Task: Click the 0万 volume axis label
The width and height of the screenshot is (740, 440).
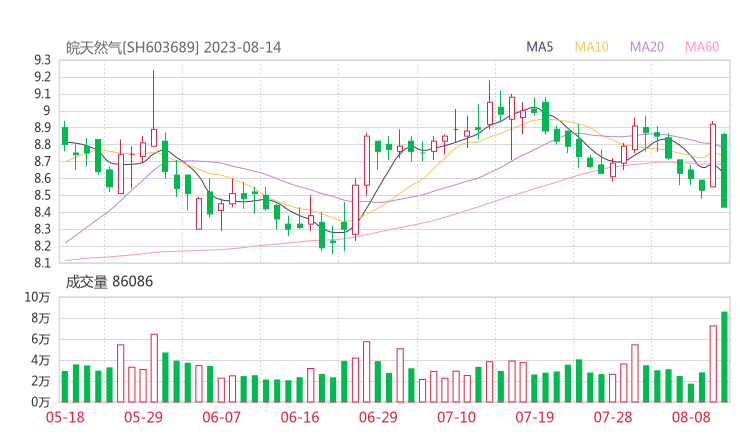Action: click(41, 402)
